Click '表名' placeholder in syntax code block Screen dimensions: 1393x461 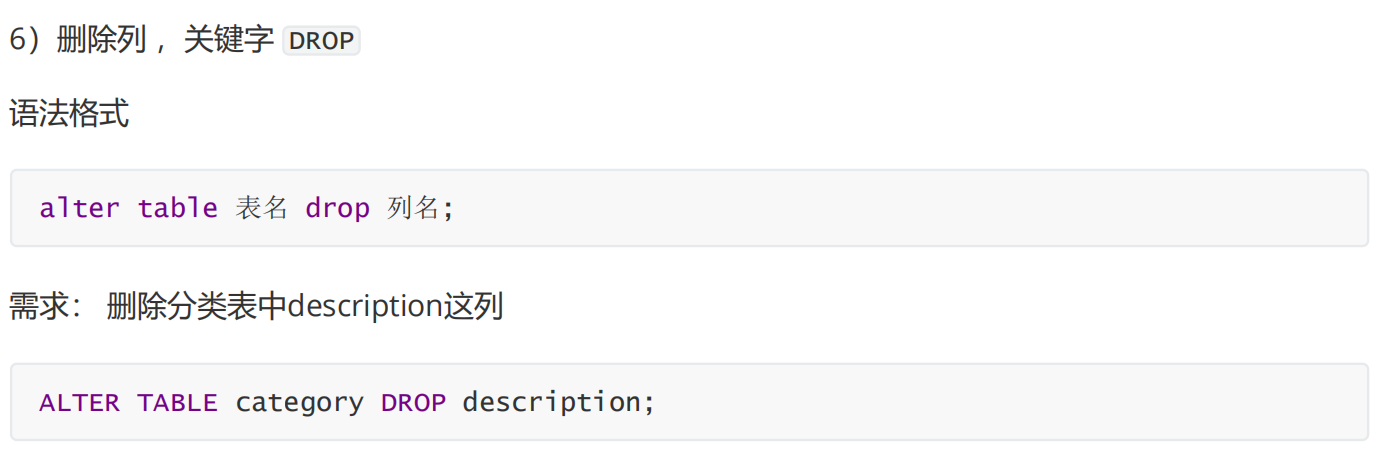coord(262,208)
